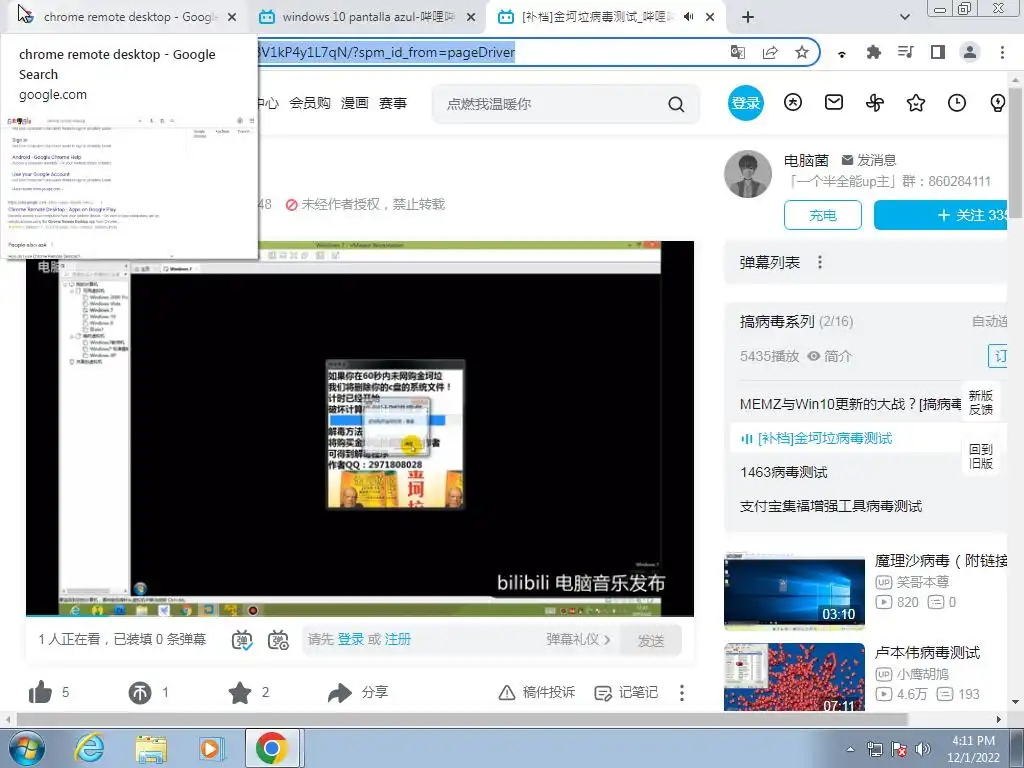Click the 充电 button
The height and width of the screenshot is (768, 1024).
pyautogui.click(x=823, y=215)
